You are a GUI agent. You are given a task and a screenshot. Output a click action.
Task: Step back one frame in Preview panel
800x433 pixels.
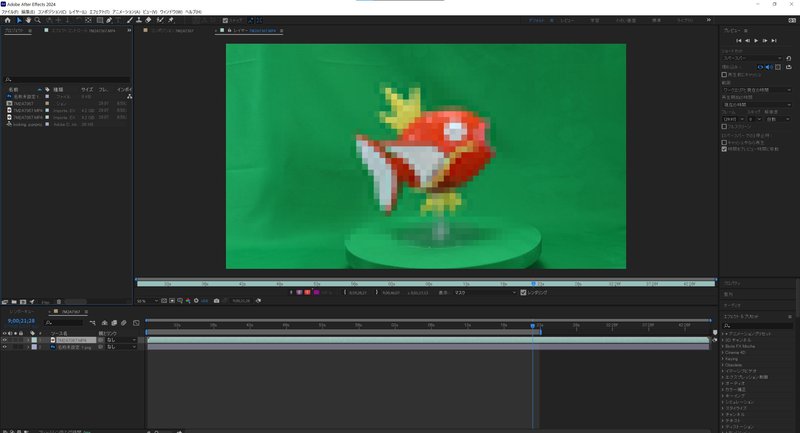[x=747, y=40]
